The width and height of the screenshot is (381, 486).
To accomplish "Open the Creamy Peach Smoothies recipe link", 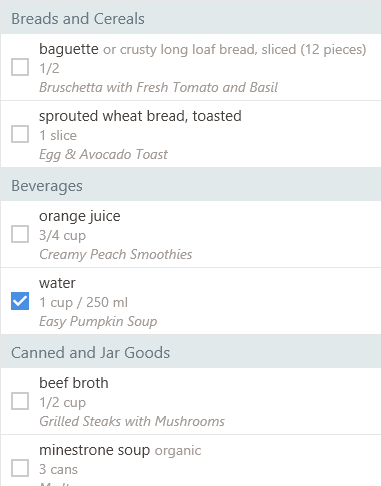I will (x=116, y=254).
